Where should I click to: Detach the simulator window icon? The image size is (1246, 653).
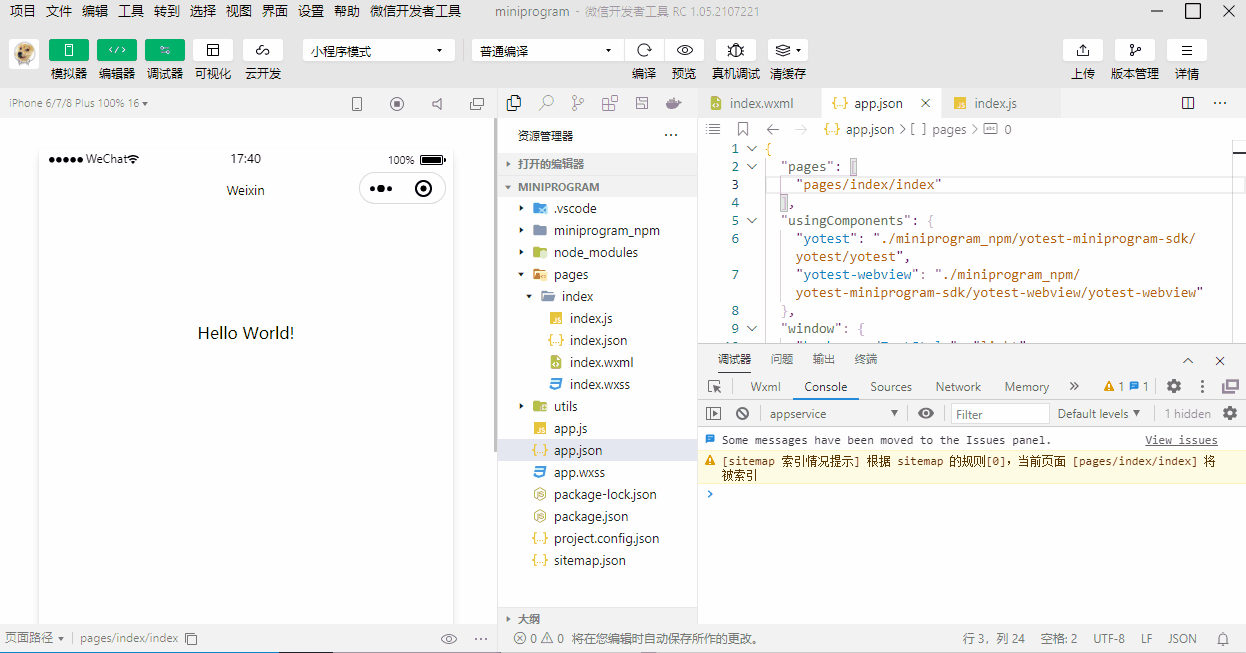pos(477,104)
